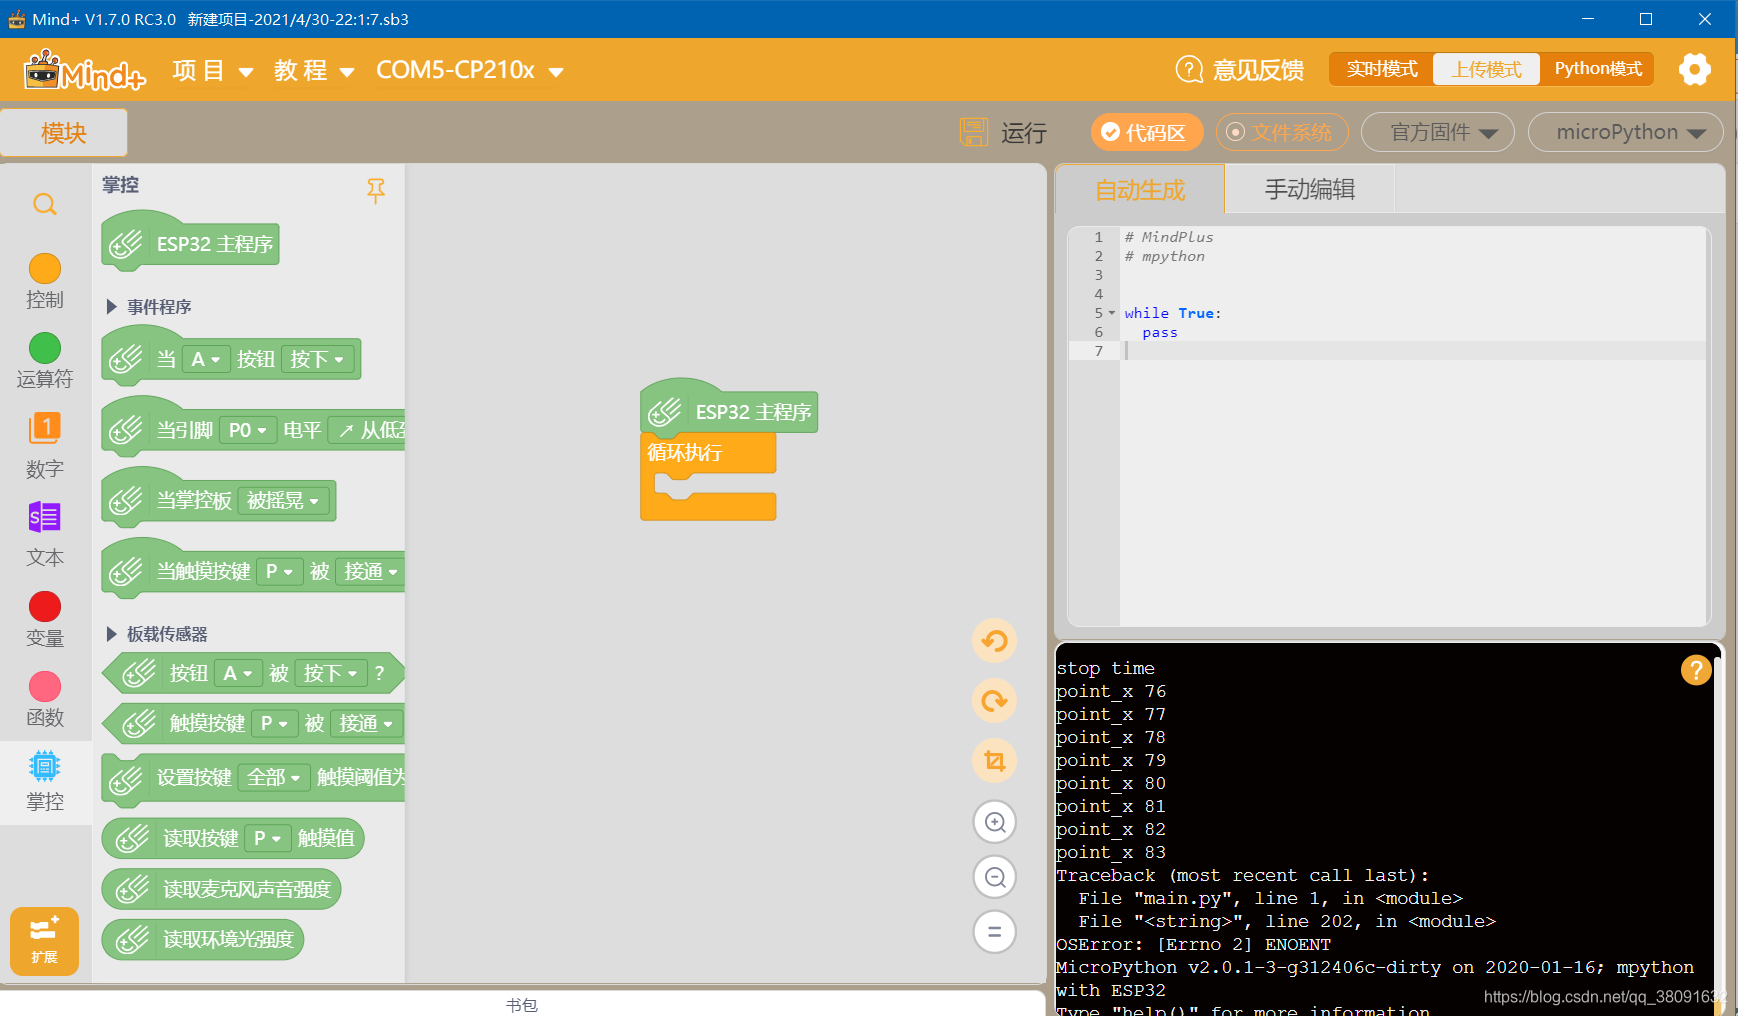Collapse the 板载传感器 section
Image resolution: width=1738 pixels, height=1016 pixels.
(111, 634)
